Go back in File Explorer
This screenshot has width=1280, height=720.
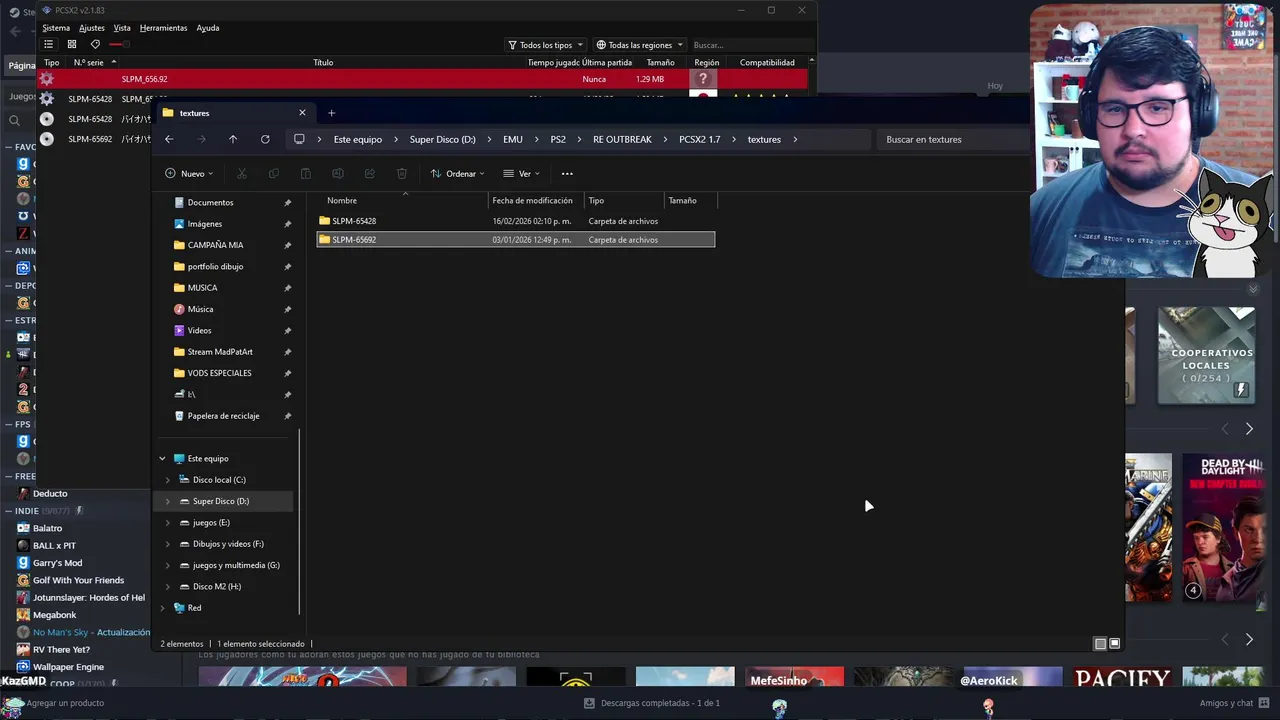(x=169, y=139)
